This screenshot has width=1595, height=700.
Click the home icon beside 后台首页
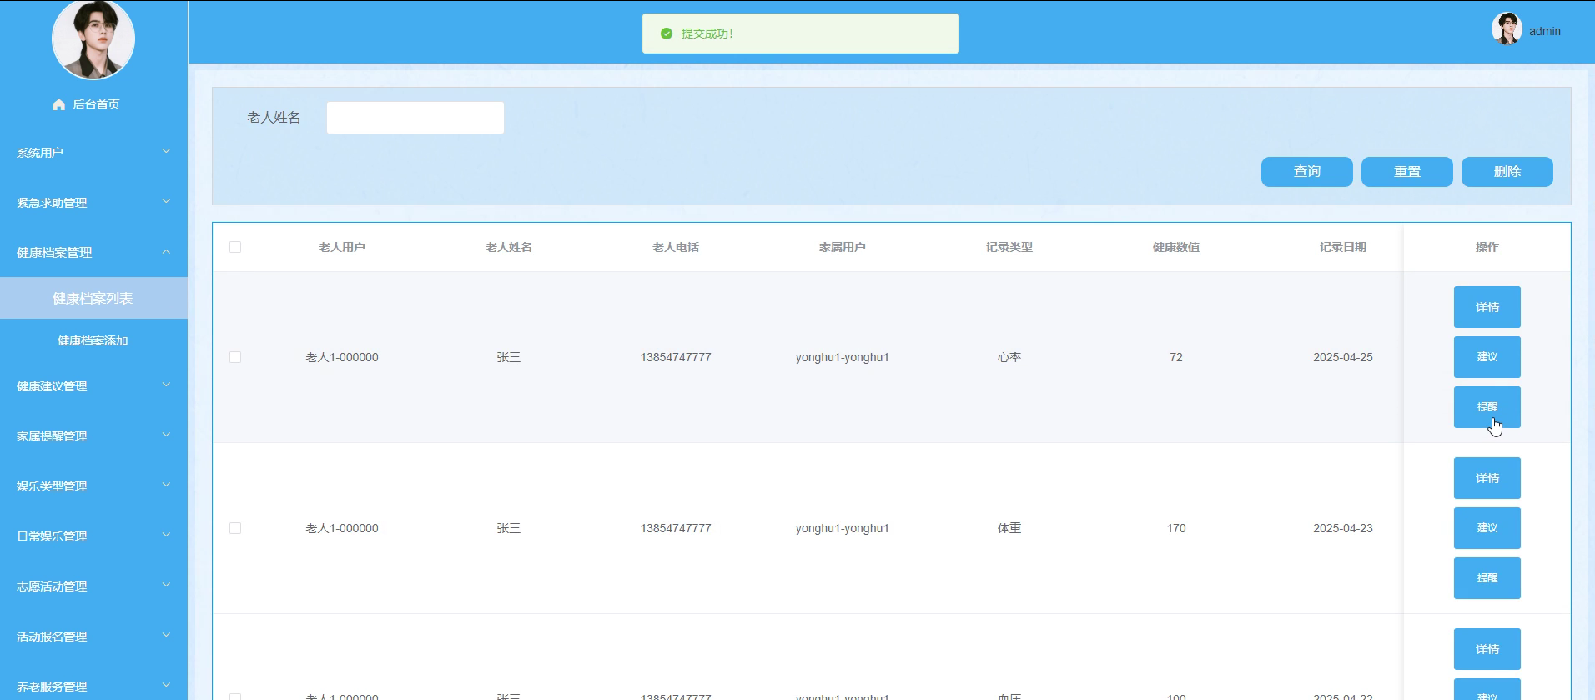click(x=59, y=105)
